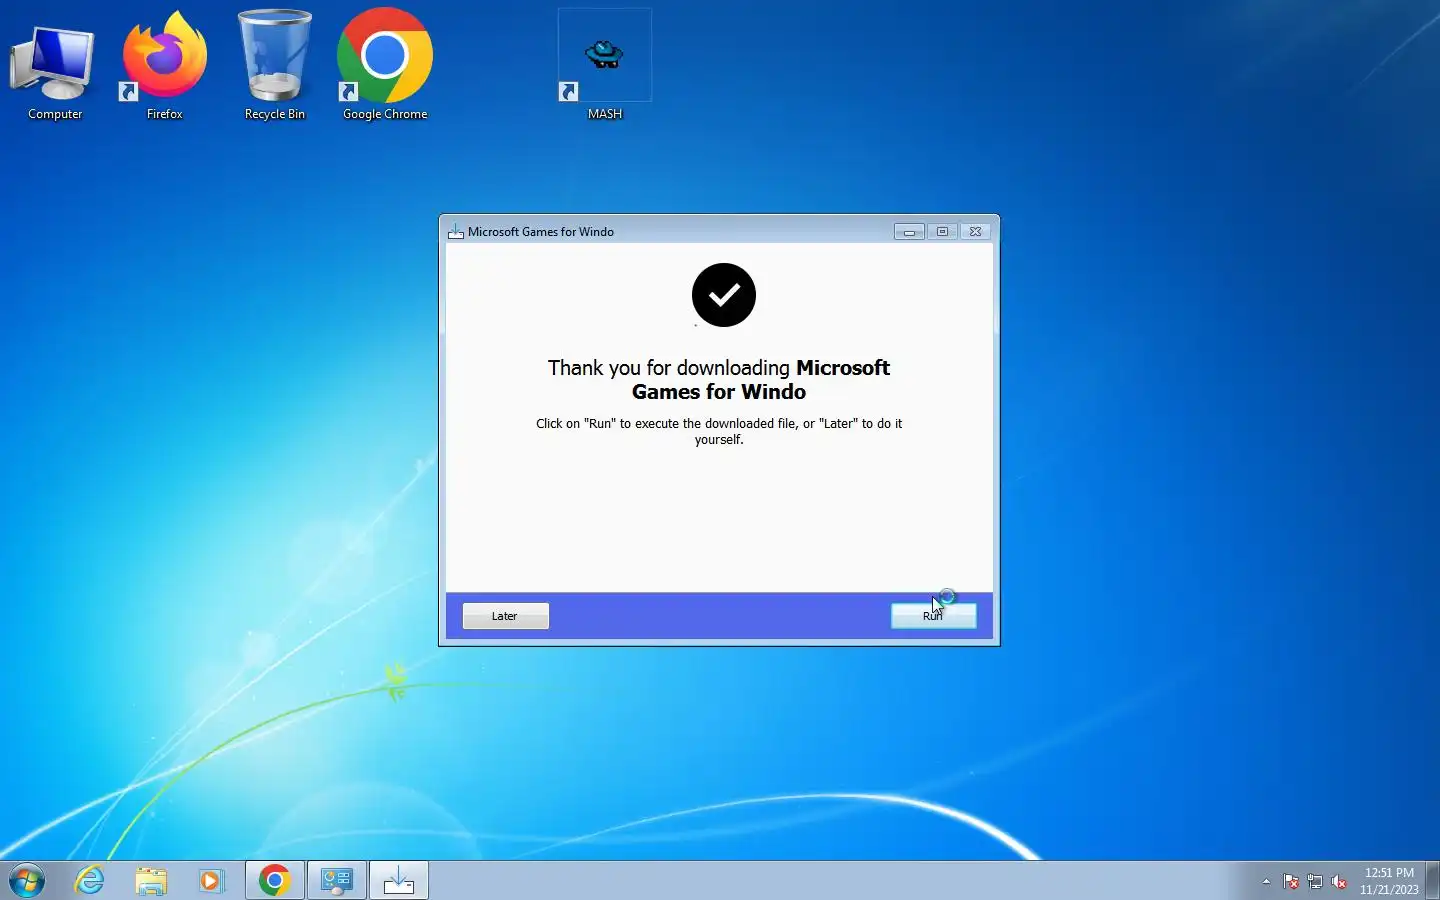
Task: Click the installer window title bar icon
Action: pos(455,232)
